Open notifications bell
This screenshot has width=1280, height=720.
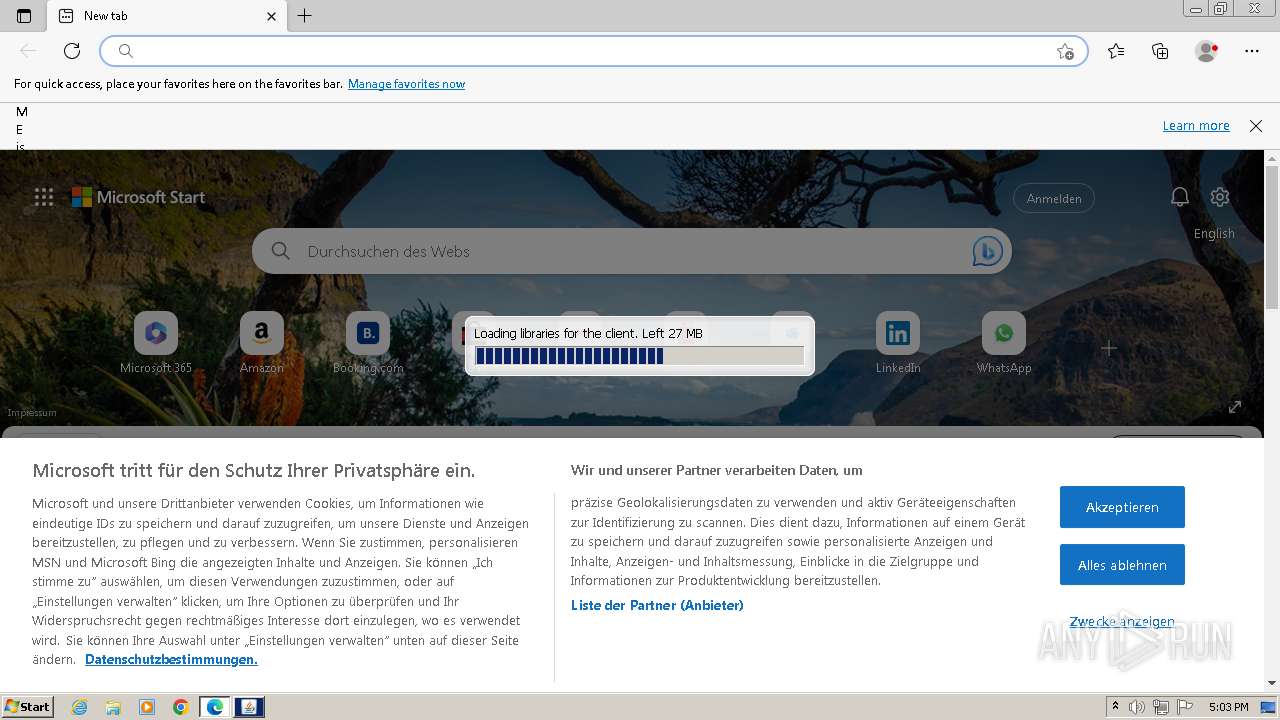click(x=1180, y=197)
